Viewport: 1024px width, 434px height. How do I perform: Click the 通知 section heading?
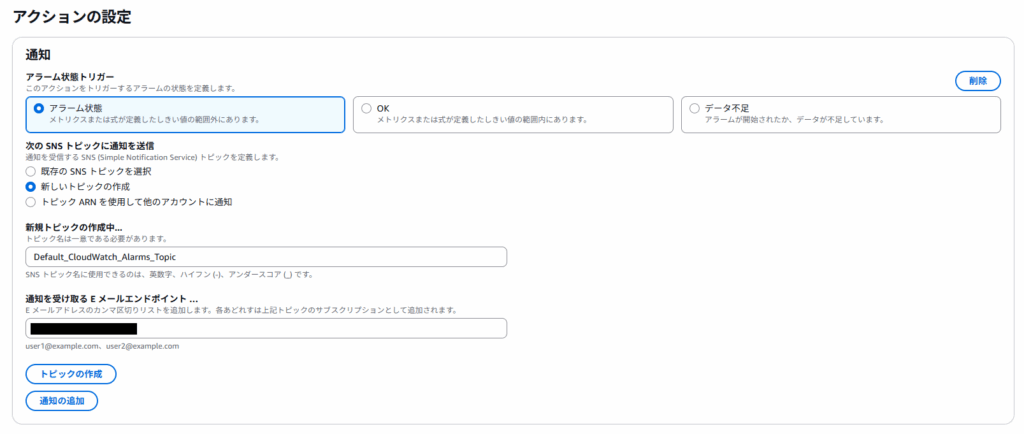(38, 54)
